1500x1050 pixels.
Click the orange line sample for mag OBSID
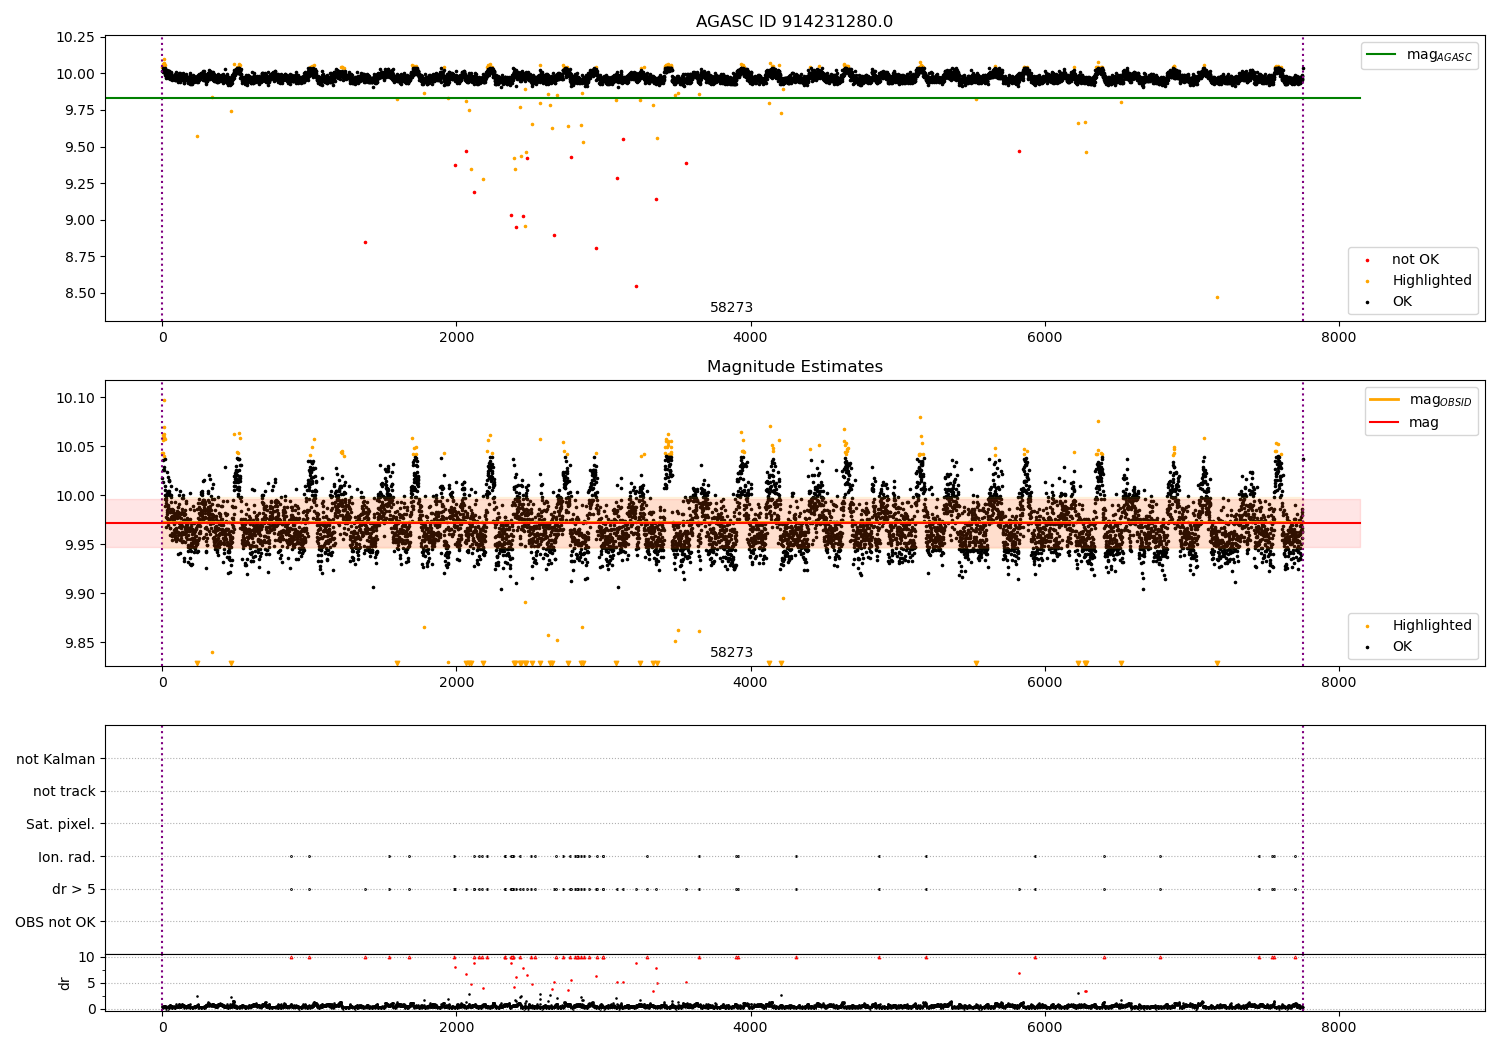coord(1385,400)
